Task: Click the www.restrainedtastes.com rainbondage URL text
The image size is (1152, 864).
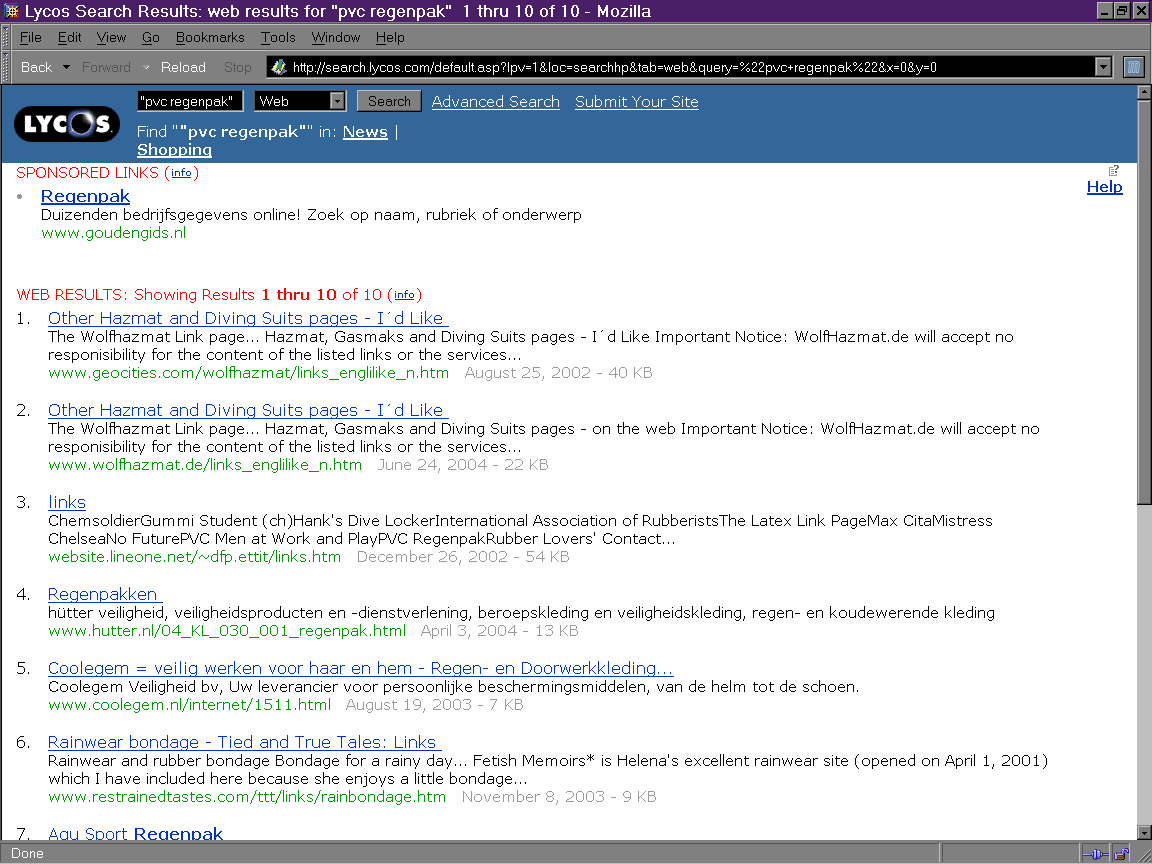Action: pos(247,796)
